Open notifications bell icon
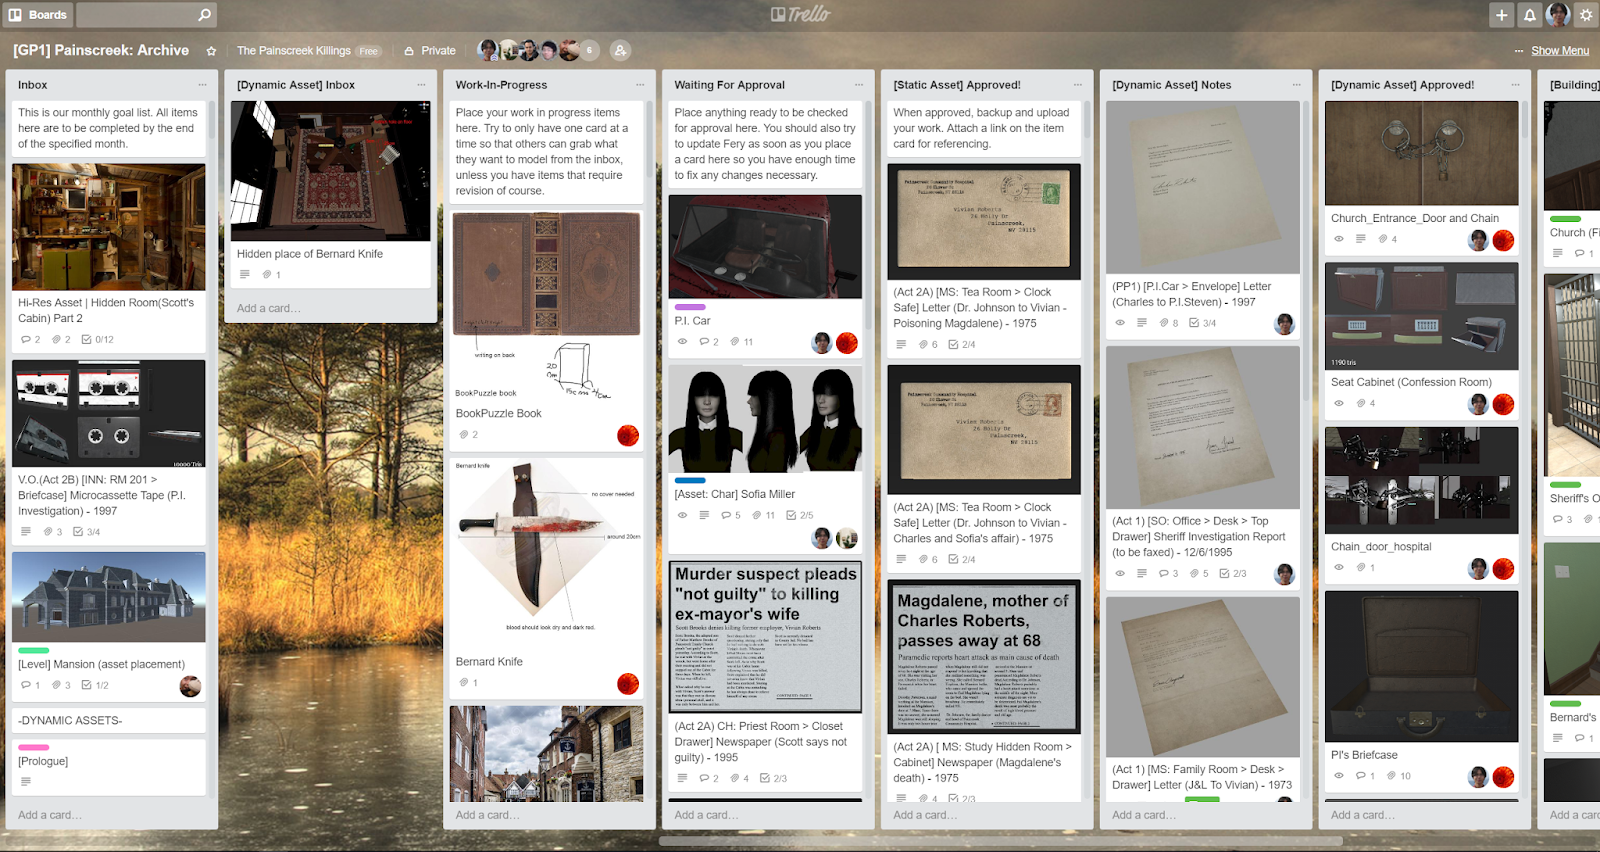Viewport: 1600px width, 852px height. (x=1529, y=15)
